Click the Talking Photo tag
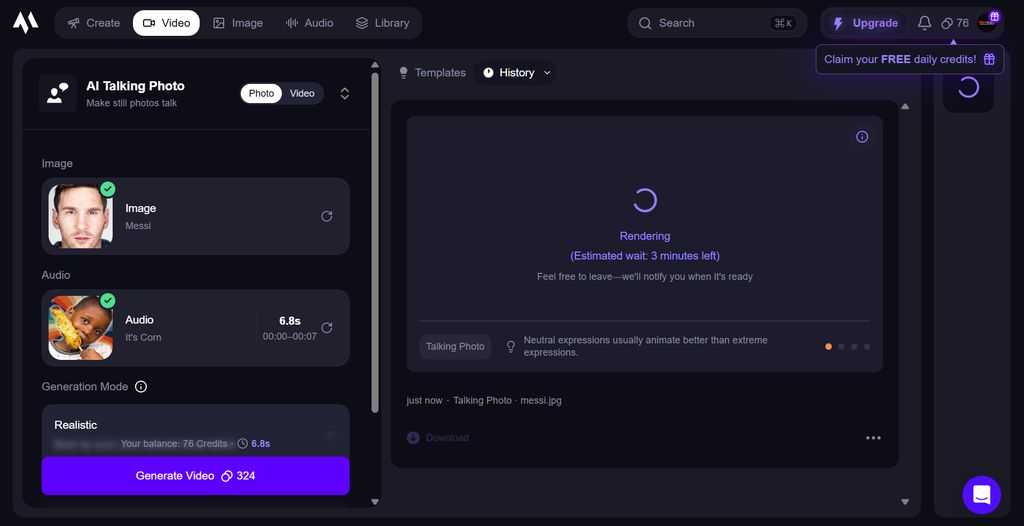The height and width of the screenshot is (526, 1024). pyautogui.click(x=455, y=346)
